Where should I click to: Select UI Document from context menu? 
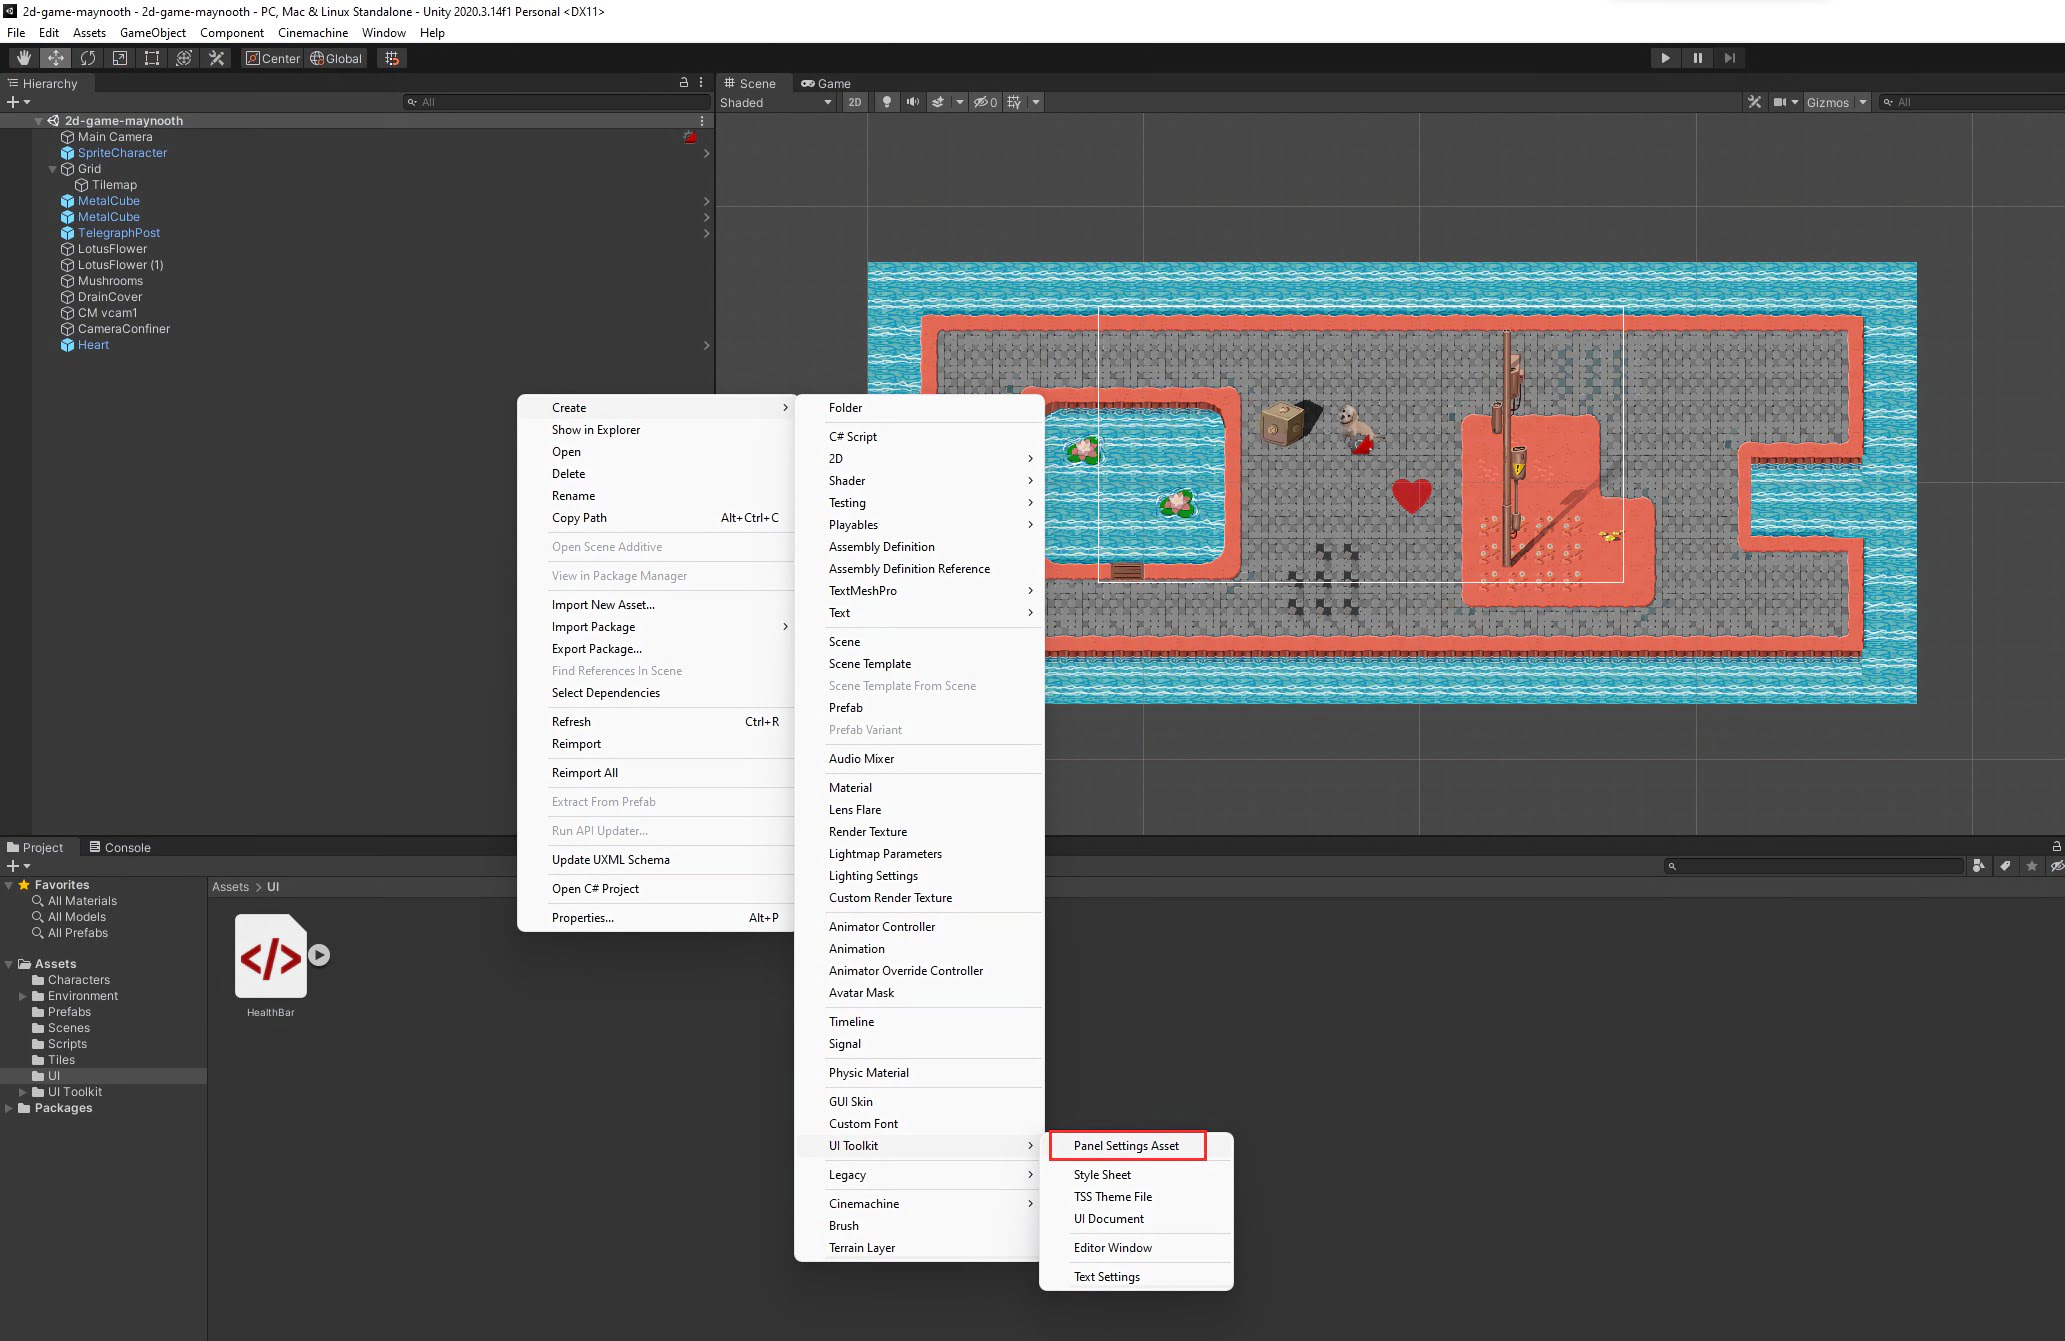click(1109, 1219)
